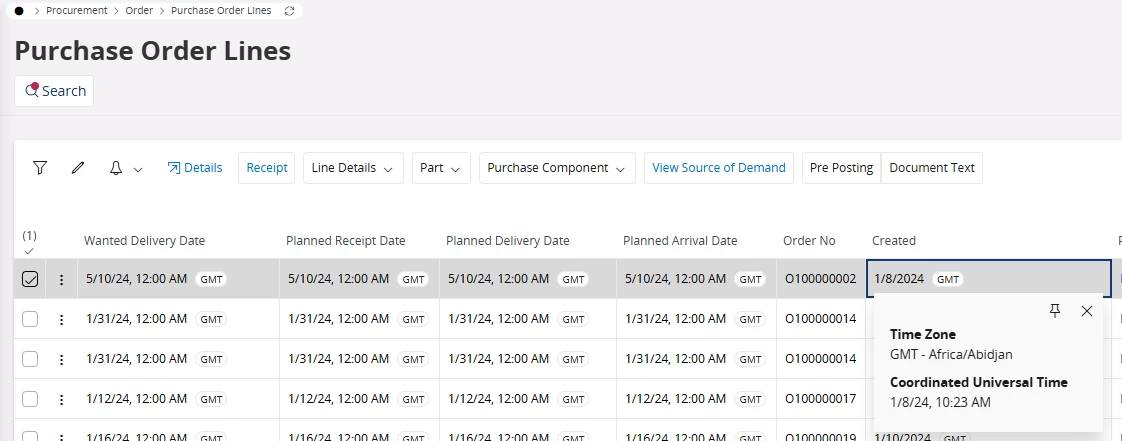The image size is (1122, 441).
Task: Check the 1/12/24 row checkbox
Action: [30, 399]
